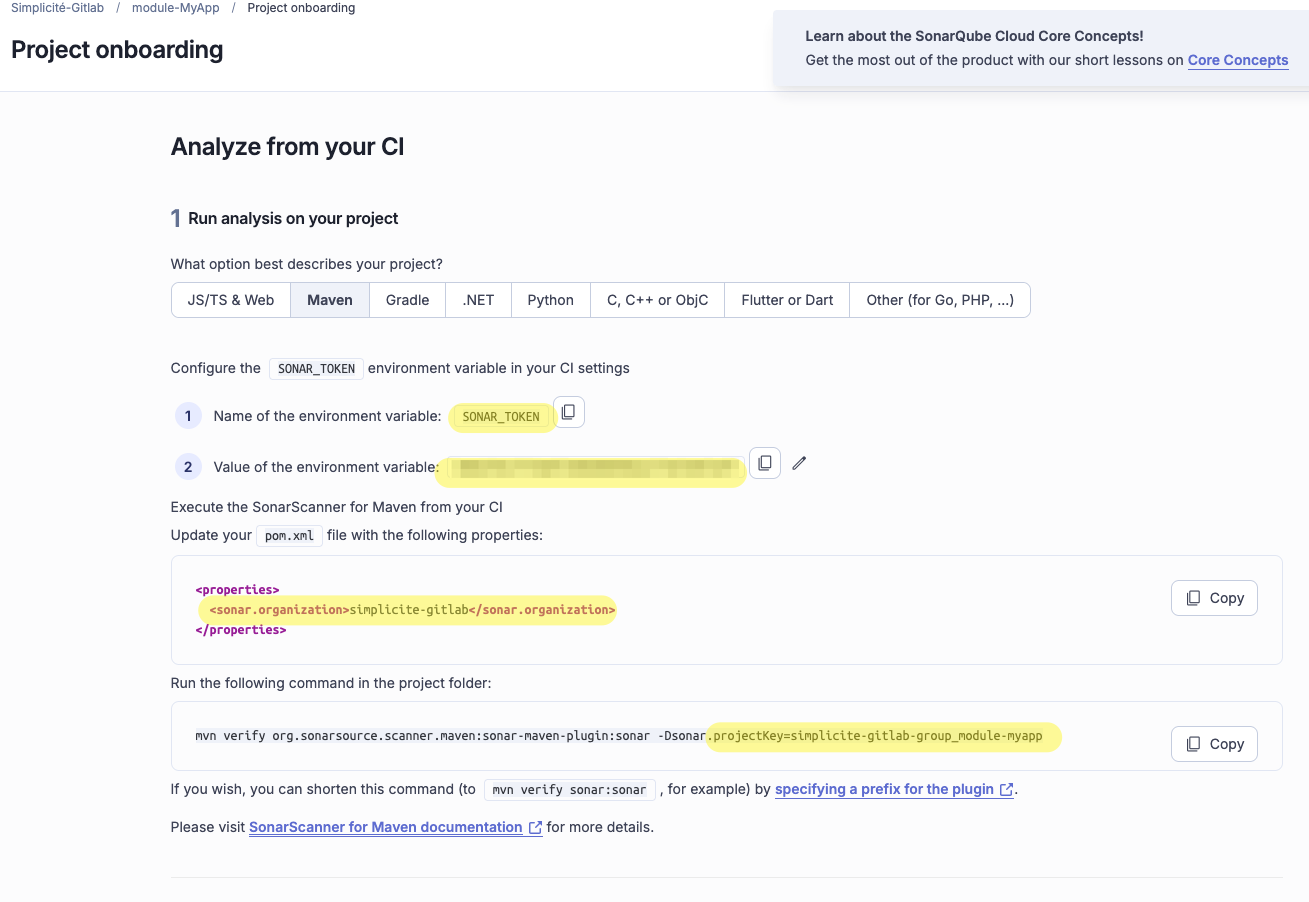This screenshot has height=902, width=1309.
Task: Select the C, C++ or ObjC option
Action: (x=657, y=300)
